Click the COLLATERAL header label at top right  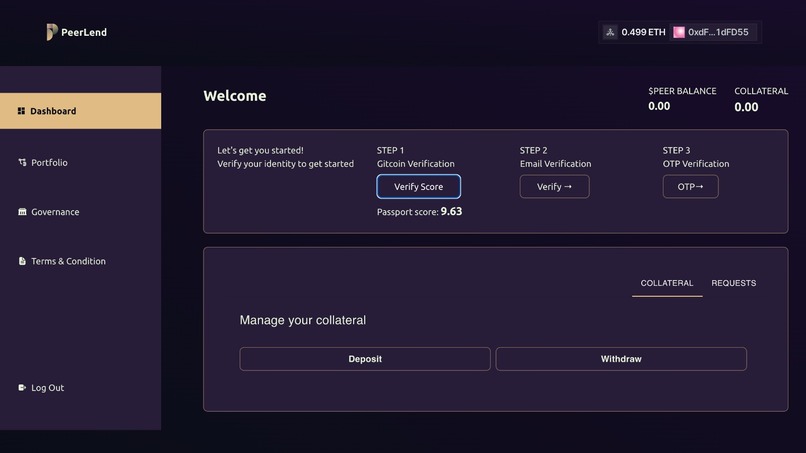click(761, 91)
